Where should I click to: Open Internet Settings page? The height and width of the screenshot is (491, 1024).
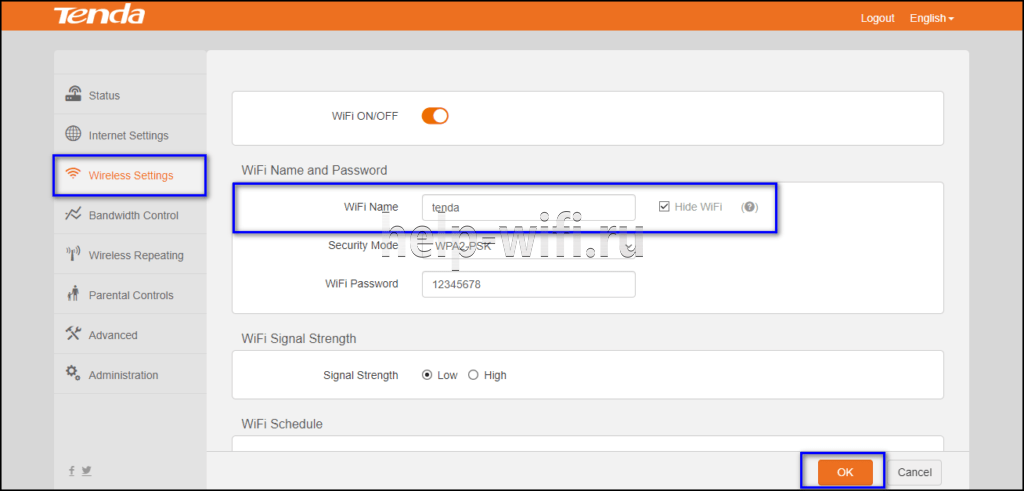(130, 135)
